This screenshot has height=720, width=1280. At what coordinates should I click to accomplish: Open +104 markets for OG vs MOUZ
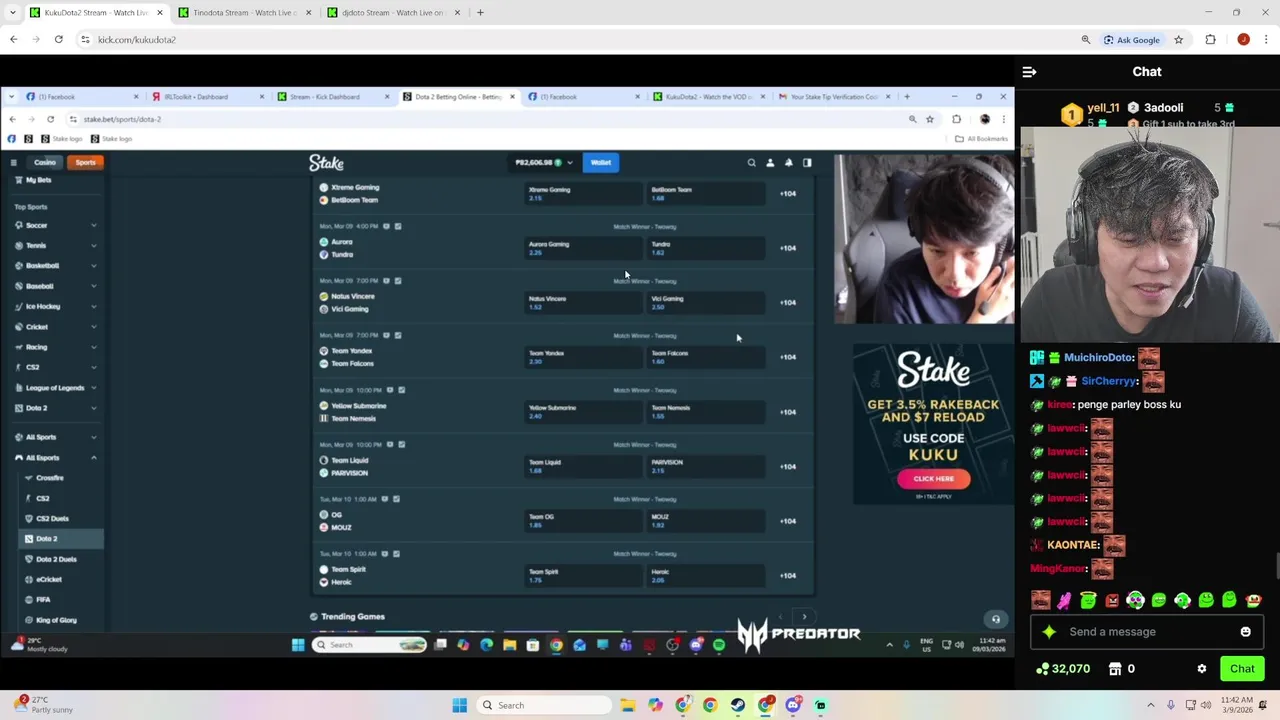click(788, 521)
